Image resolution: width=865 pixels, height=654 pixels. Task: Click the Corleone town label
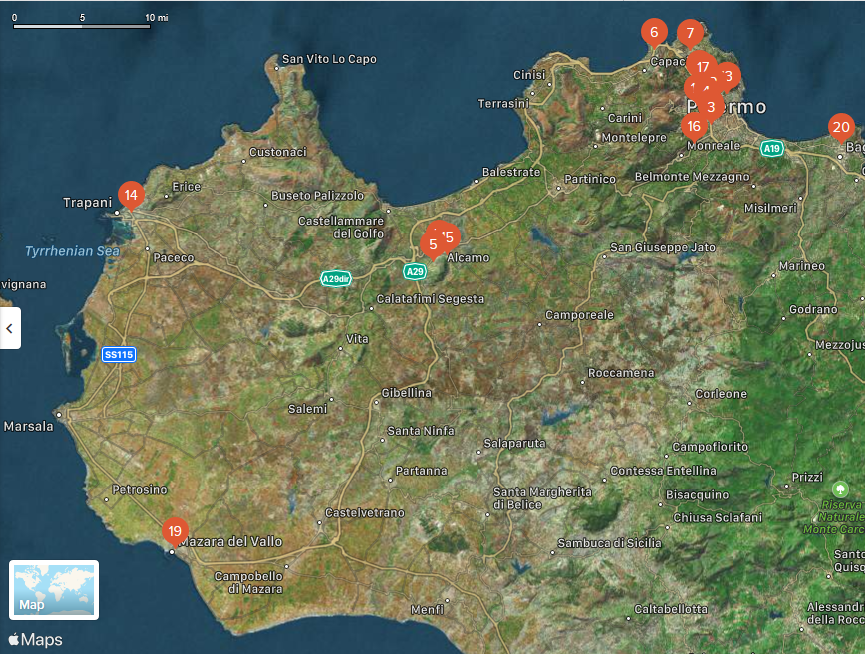pyautogui.click(x=721, y=394)
